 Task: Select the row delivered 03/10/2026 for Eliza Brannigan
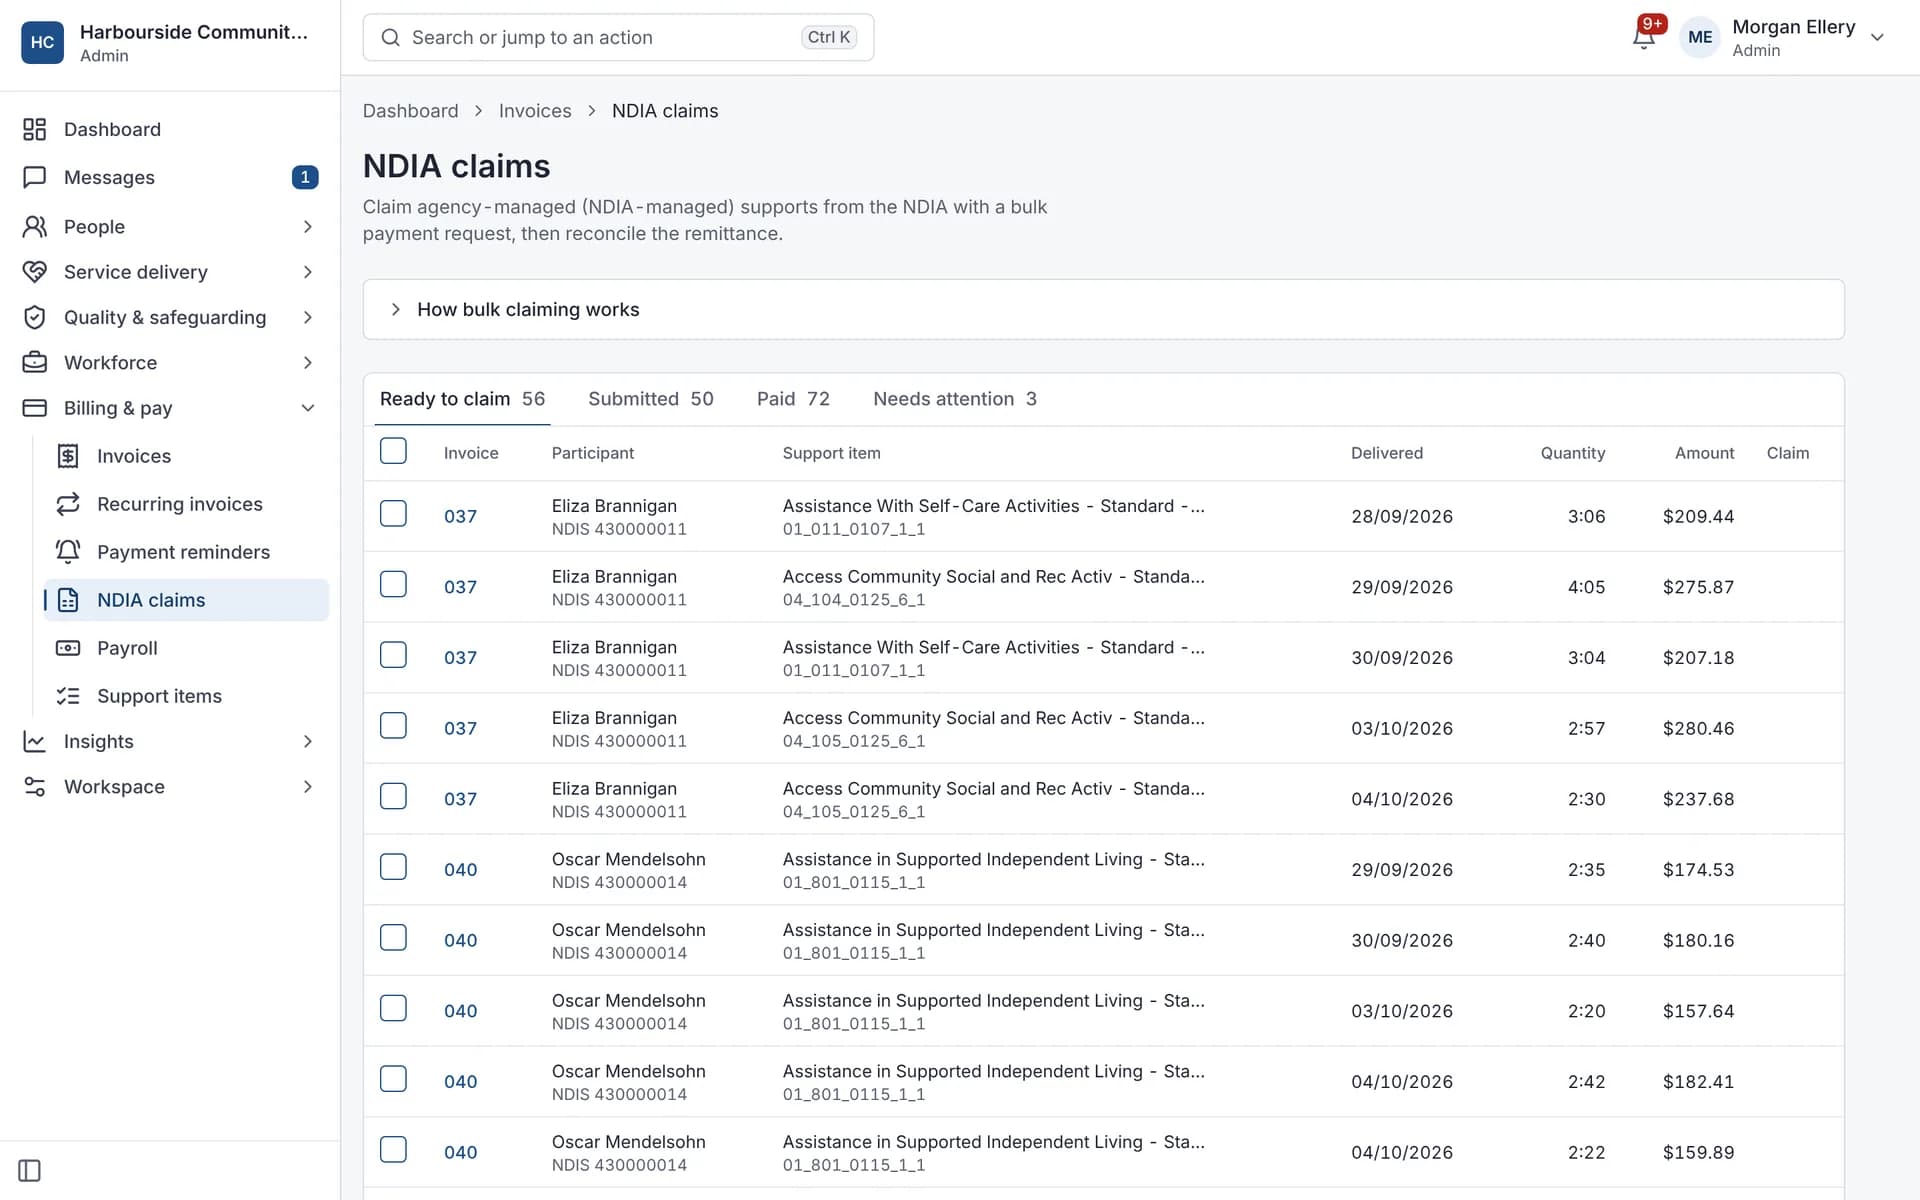click(393, 726)
